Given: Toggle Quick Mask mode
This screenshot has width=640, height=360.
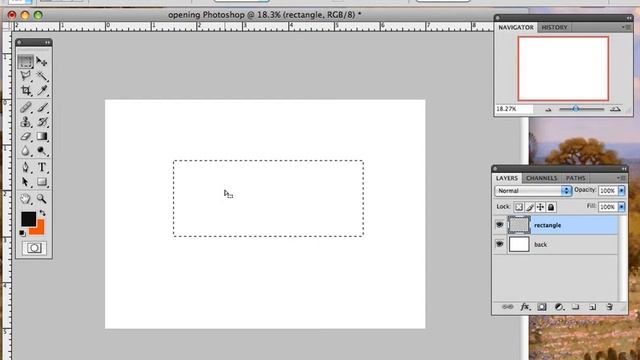Looking at the screenshot, I should (x=34, y=248).
